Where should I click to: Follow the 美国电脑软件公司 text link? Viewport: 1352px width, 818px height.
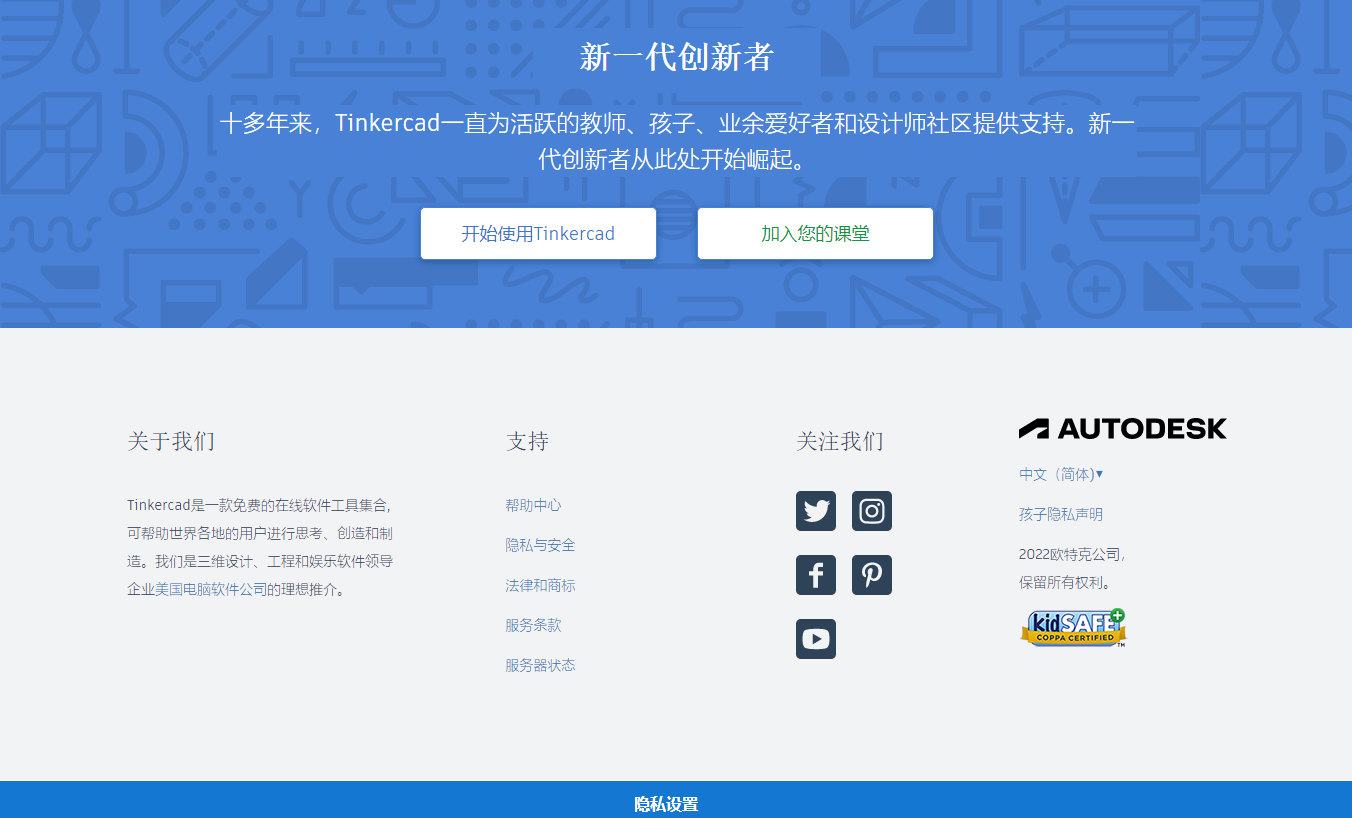[211, 589]
